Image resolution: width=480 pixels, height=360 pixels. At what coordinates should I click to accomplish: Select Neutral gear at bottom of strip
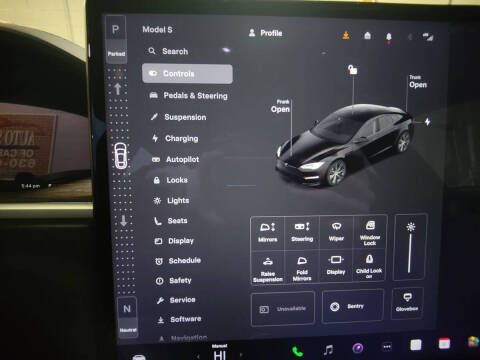click(127, 317)
